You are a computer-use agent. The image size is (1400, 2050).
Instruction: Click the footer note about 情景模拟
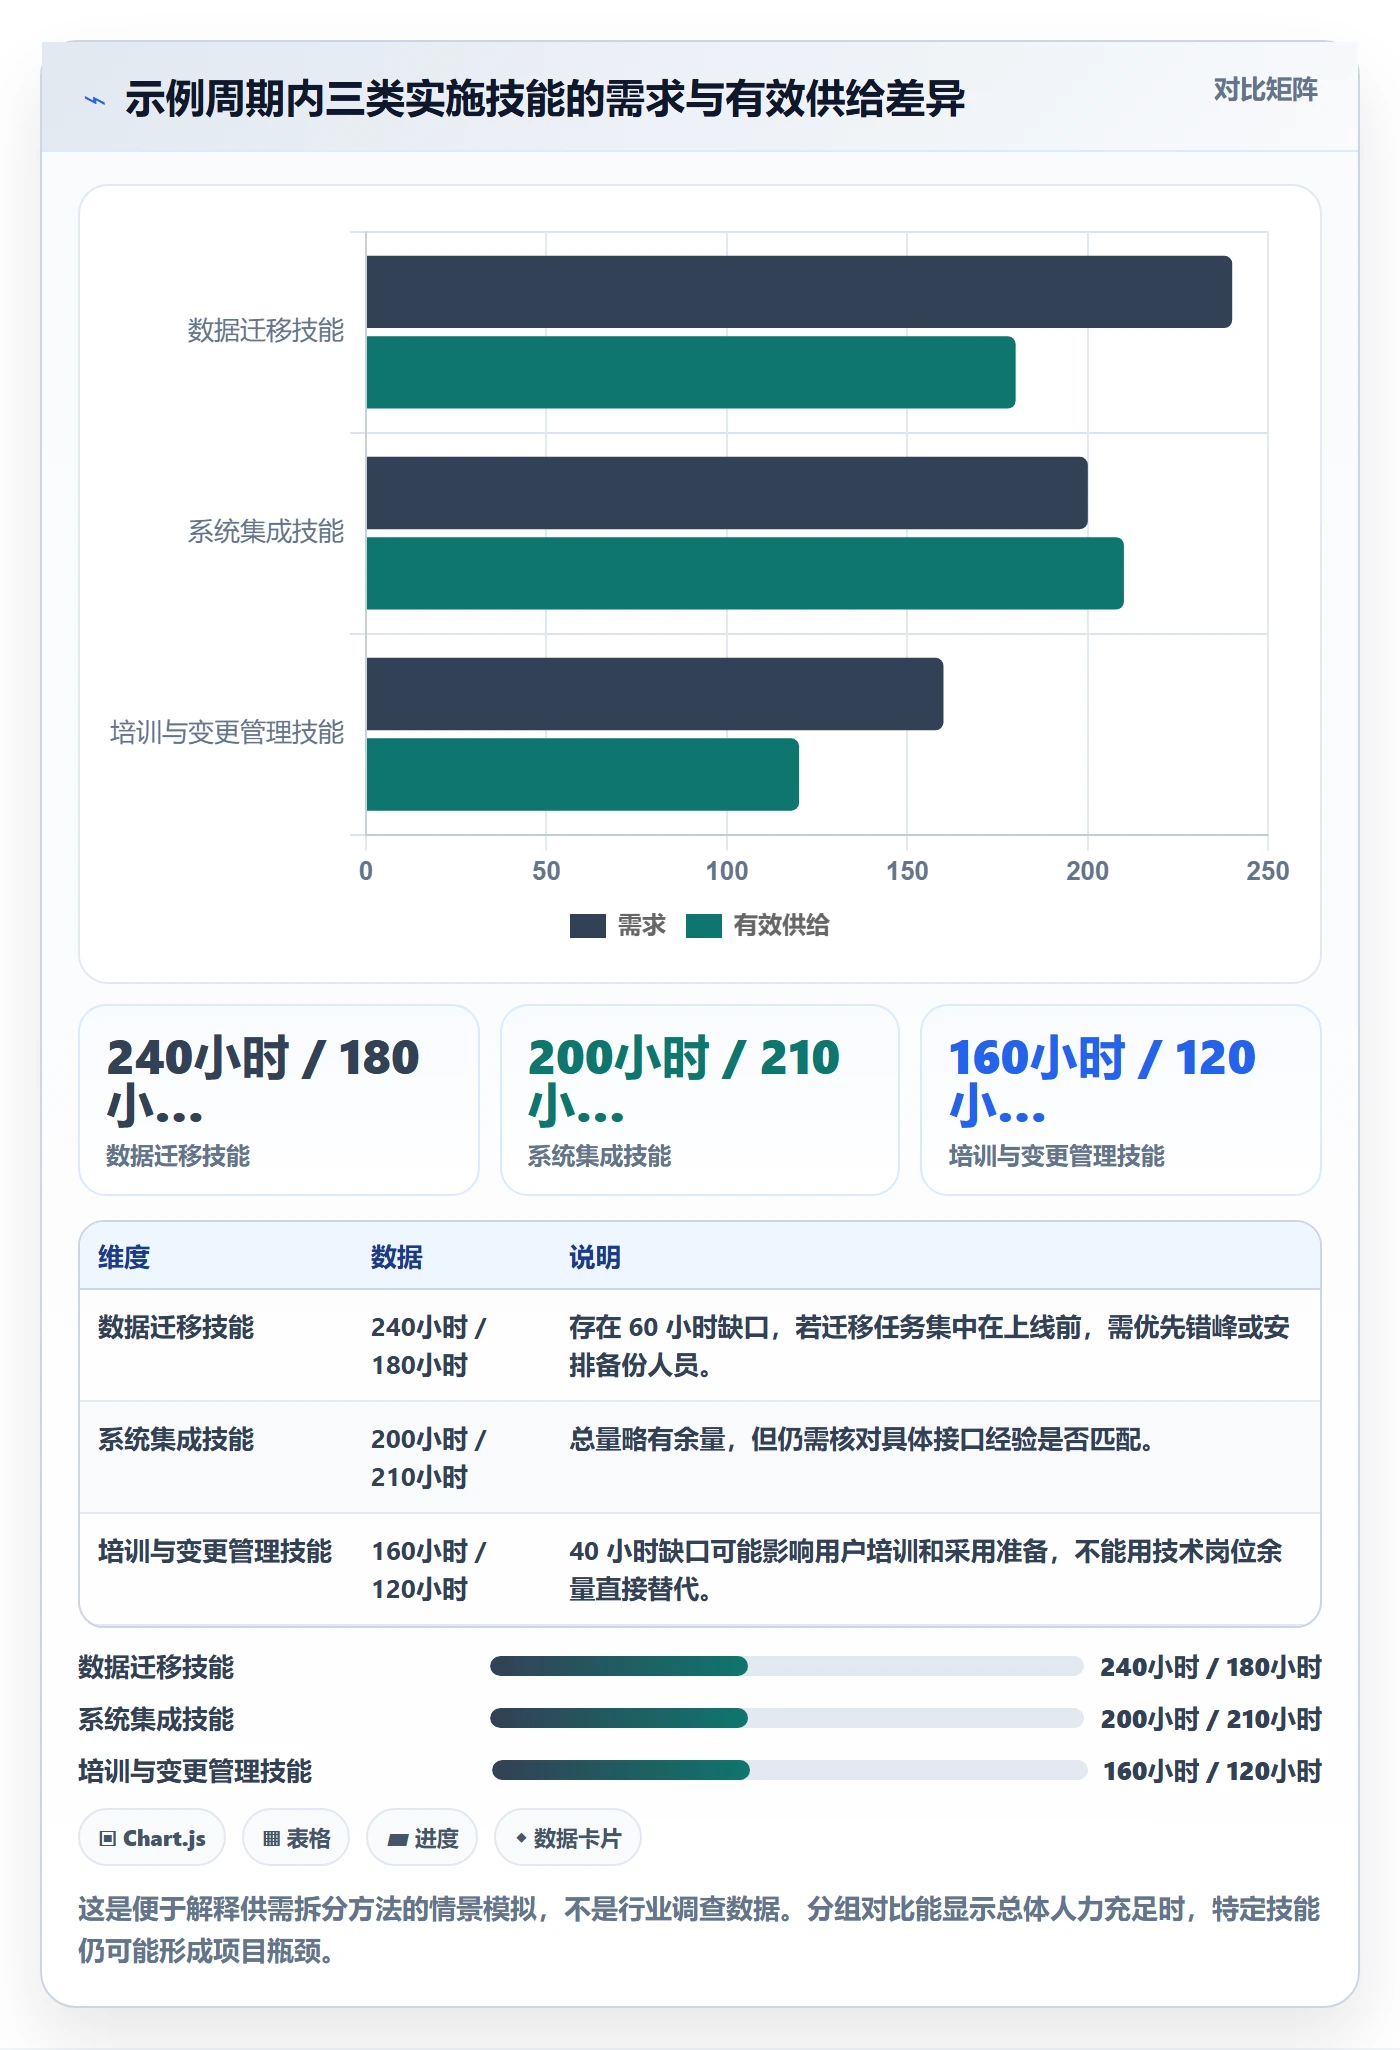[699, 1929]
